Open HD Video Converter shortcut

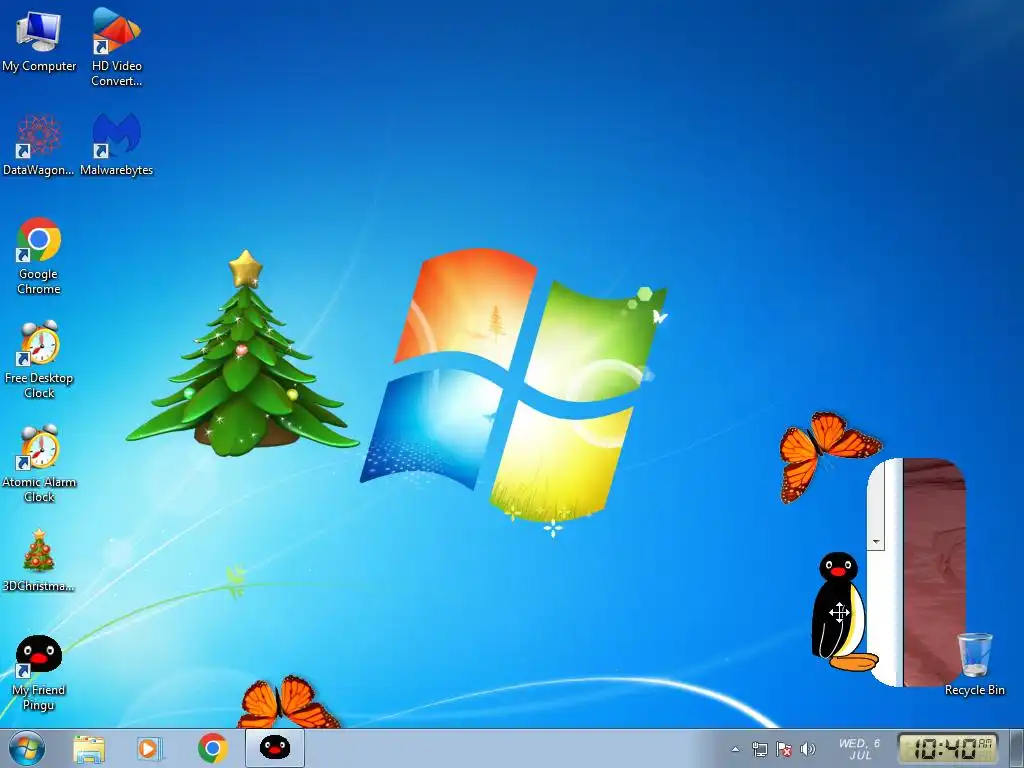point(116,48)
